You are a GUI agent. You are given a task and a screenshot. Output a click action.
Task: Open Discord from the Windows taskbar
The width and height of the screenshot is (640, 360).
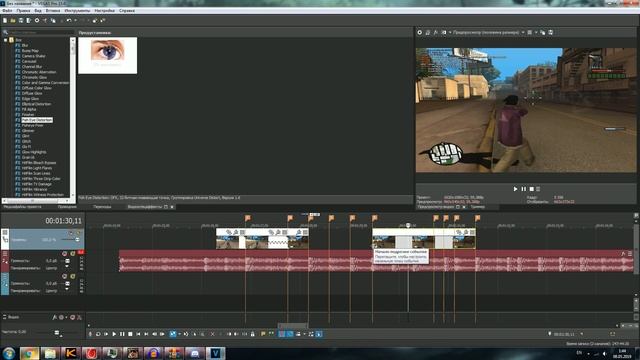194,353
